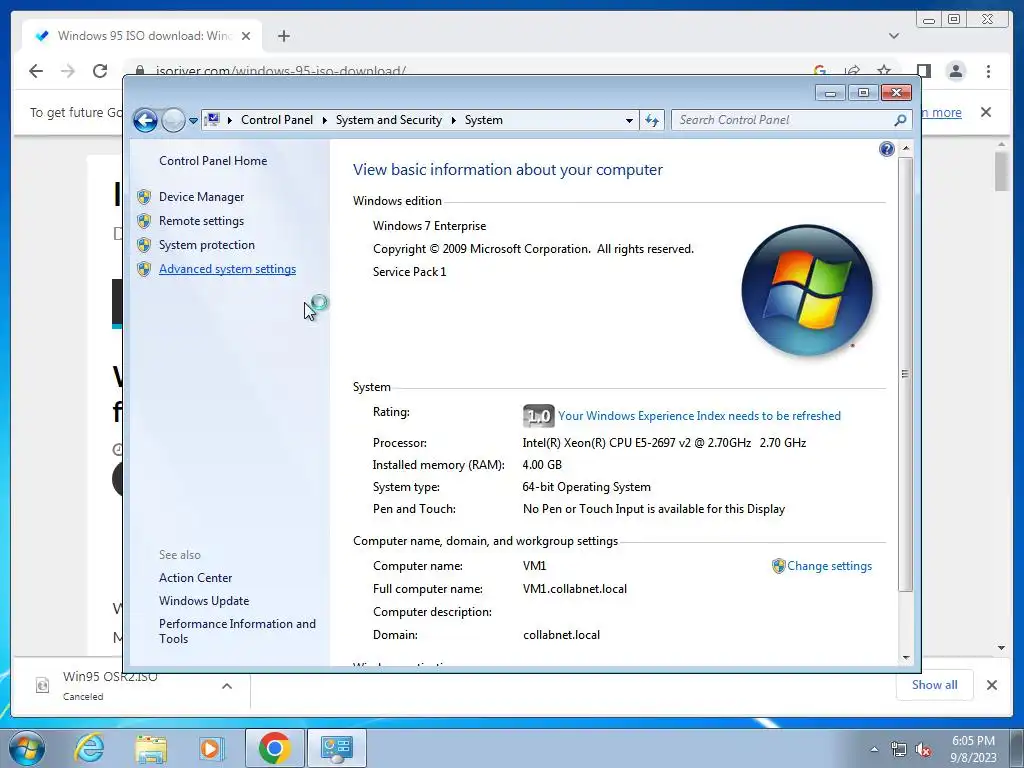Dismiss the Chrome info bar
Screen dimensions: 1024x768
(x=986, y=112)
